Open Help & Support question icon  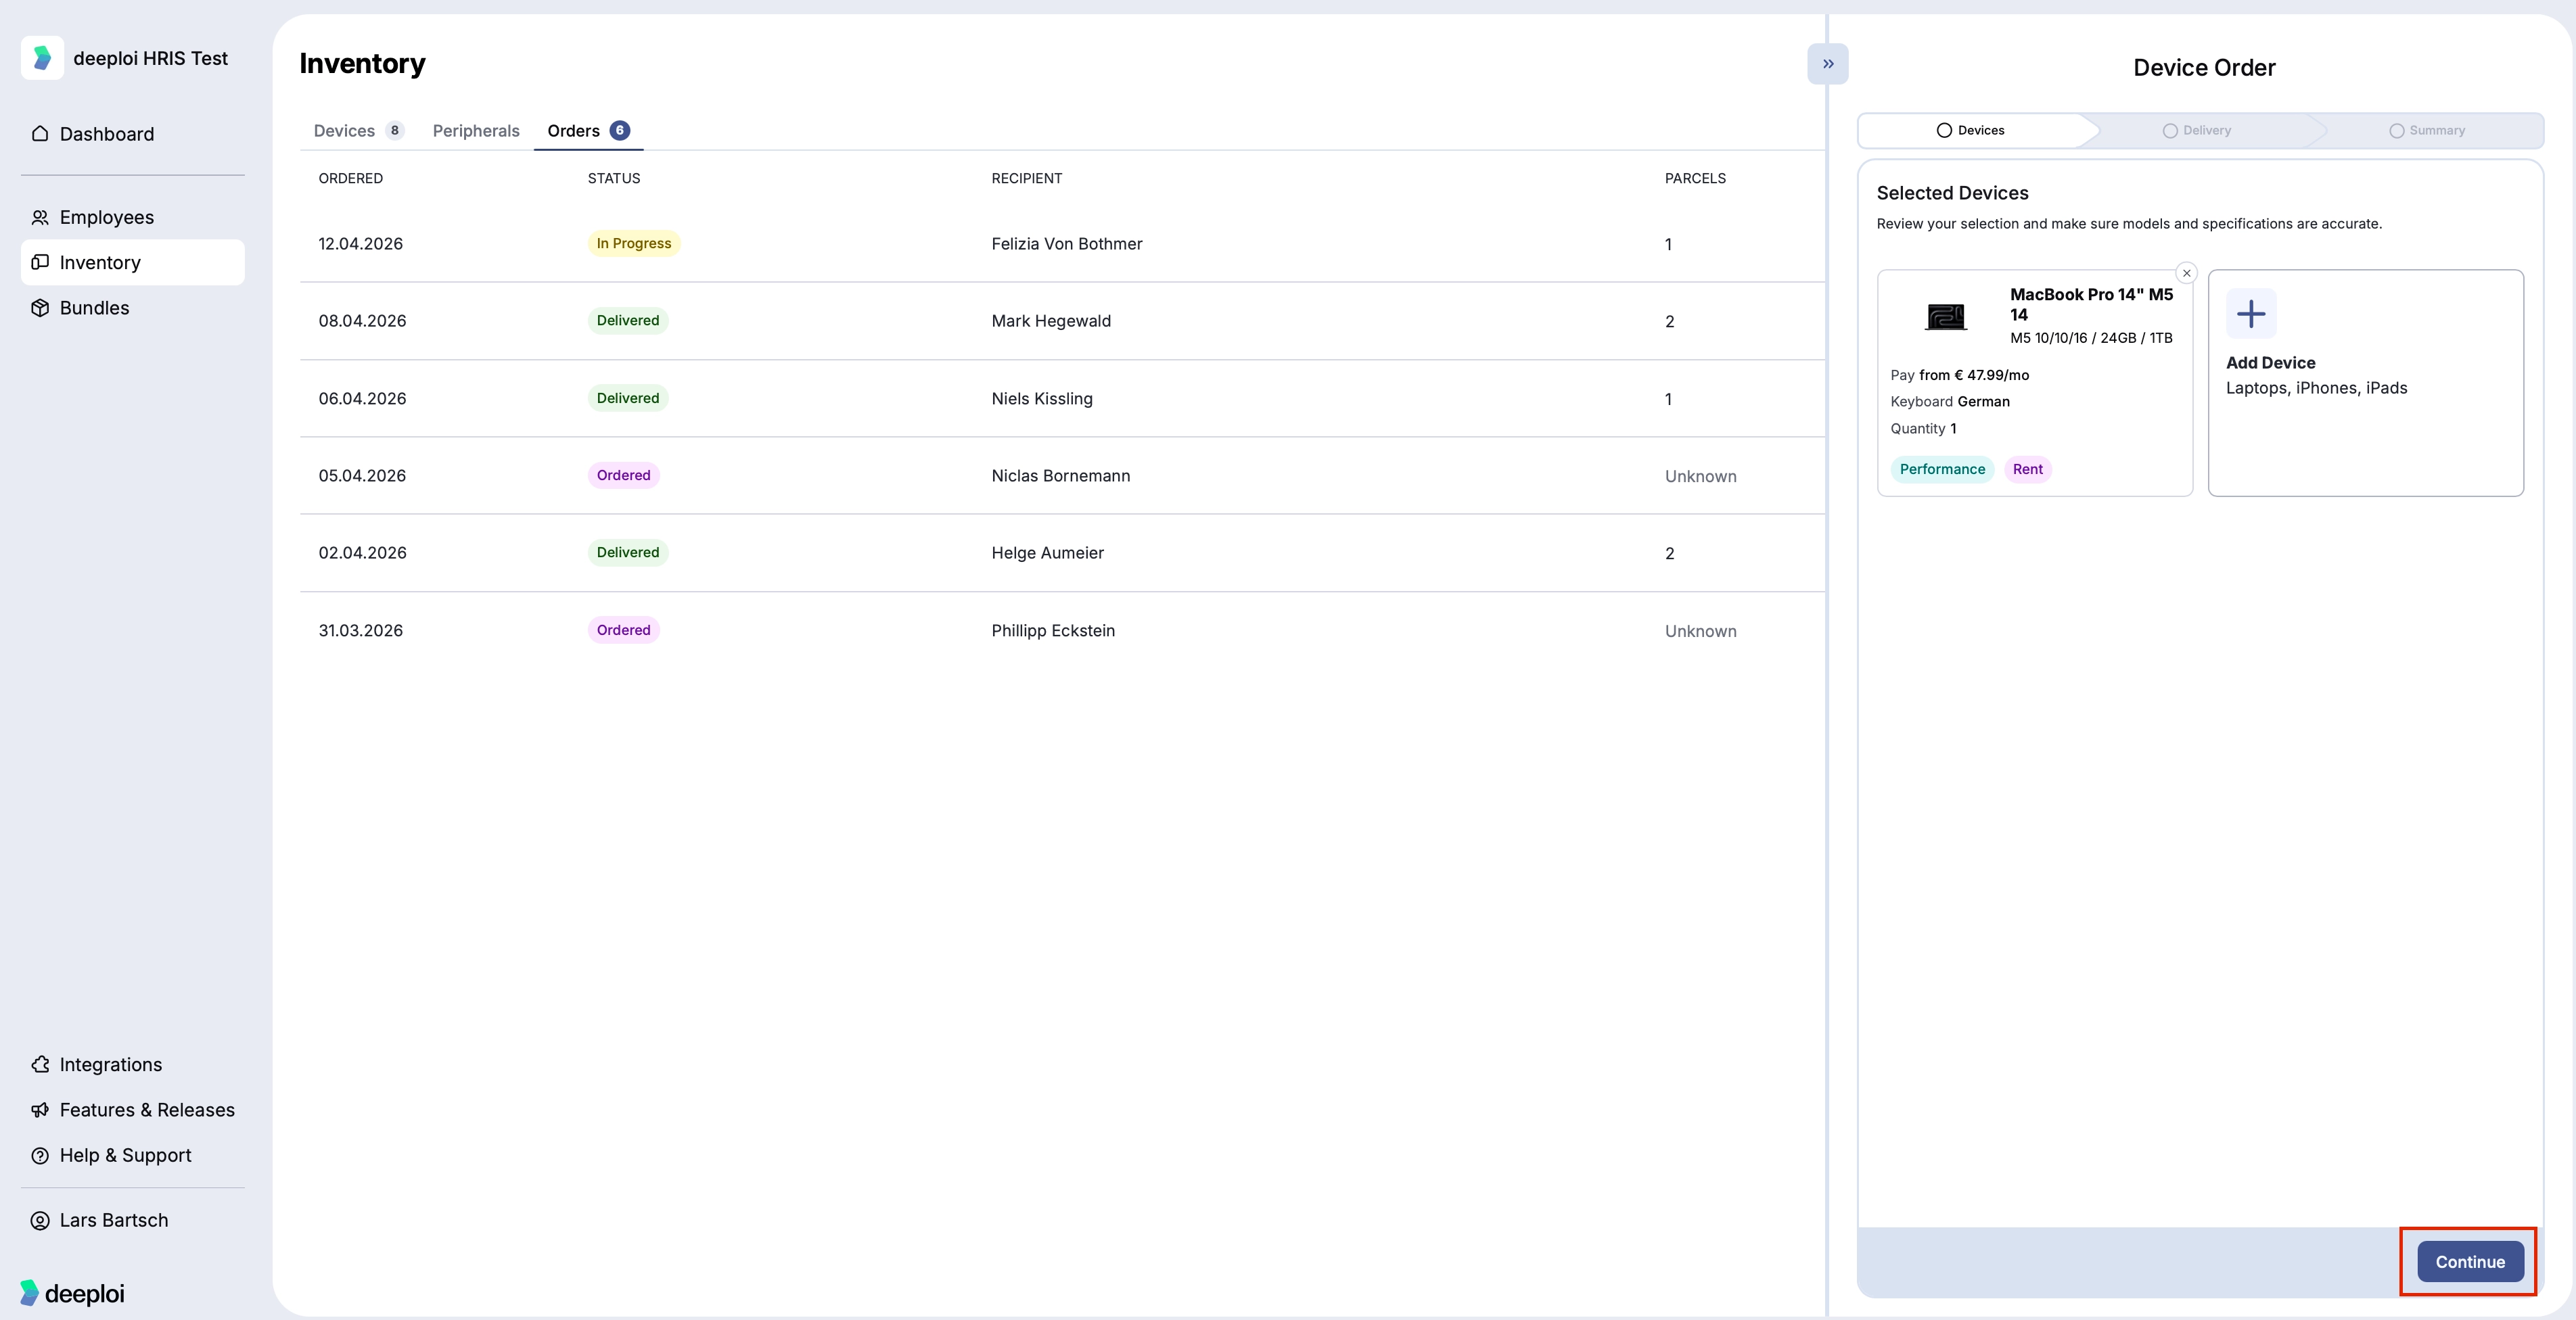(x=40, y=1155)
